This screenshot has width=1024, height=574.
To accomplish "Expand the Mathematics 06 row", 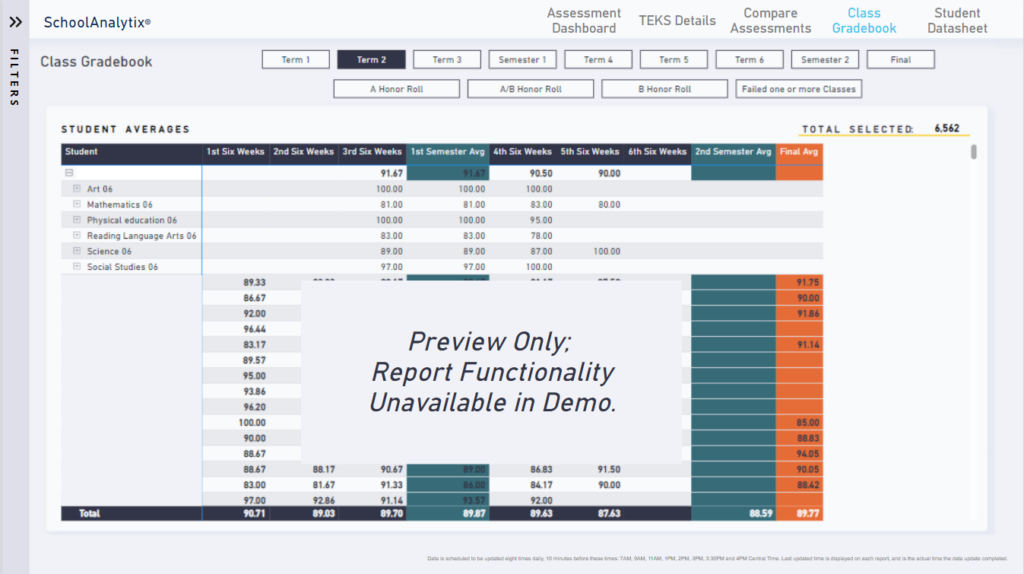I will [x=77, y=204].
